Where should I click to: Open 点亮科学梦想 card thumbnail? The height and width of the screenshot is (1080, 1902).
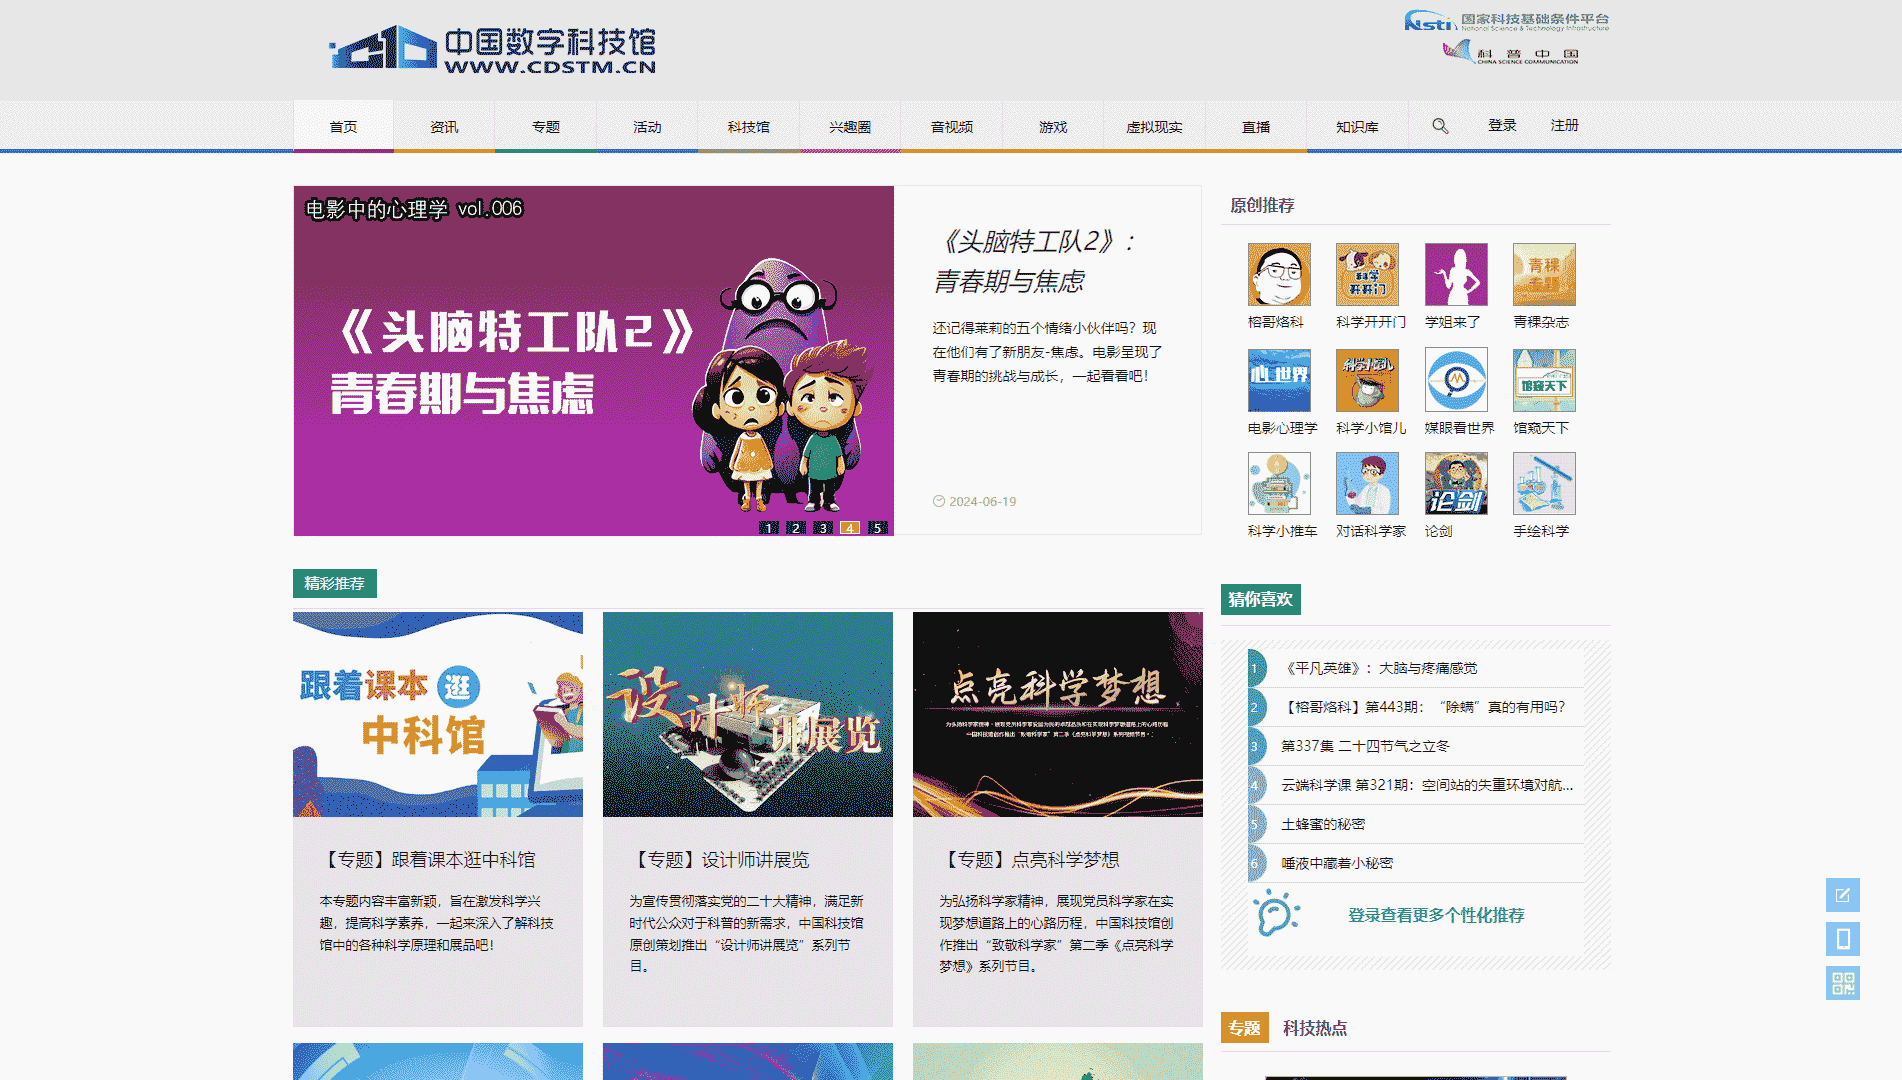[1058, 714]
